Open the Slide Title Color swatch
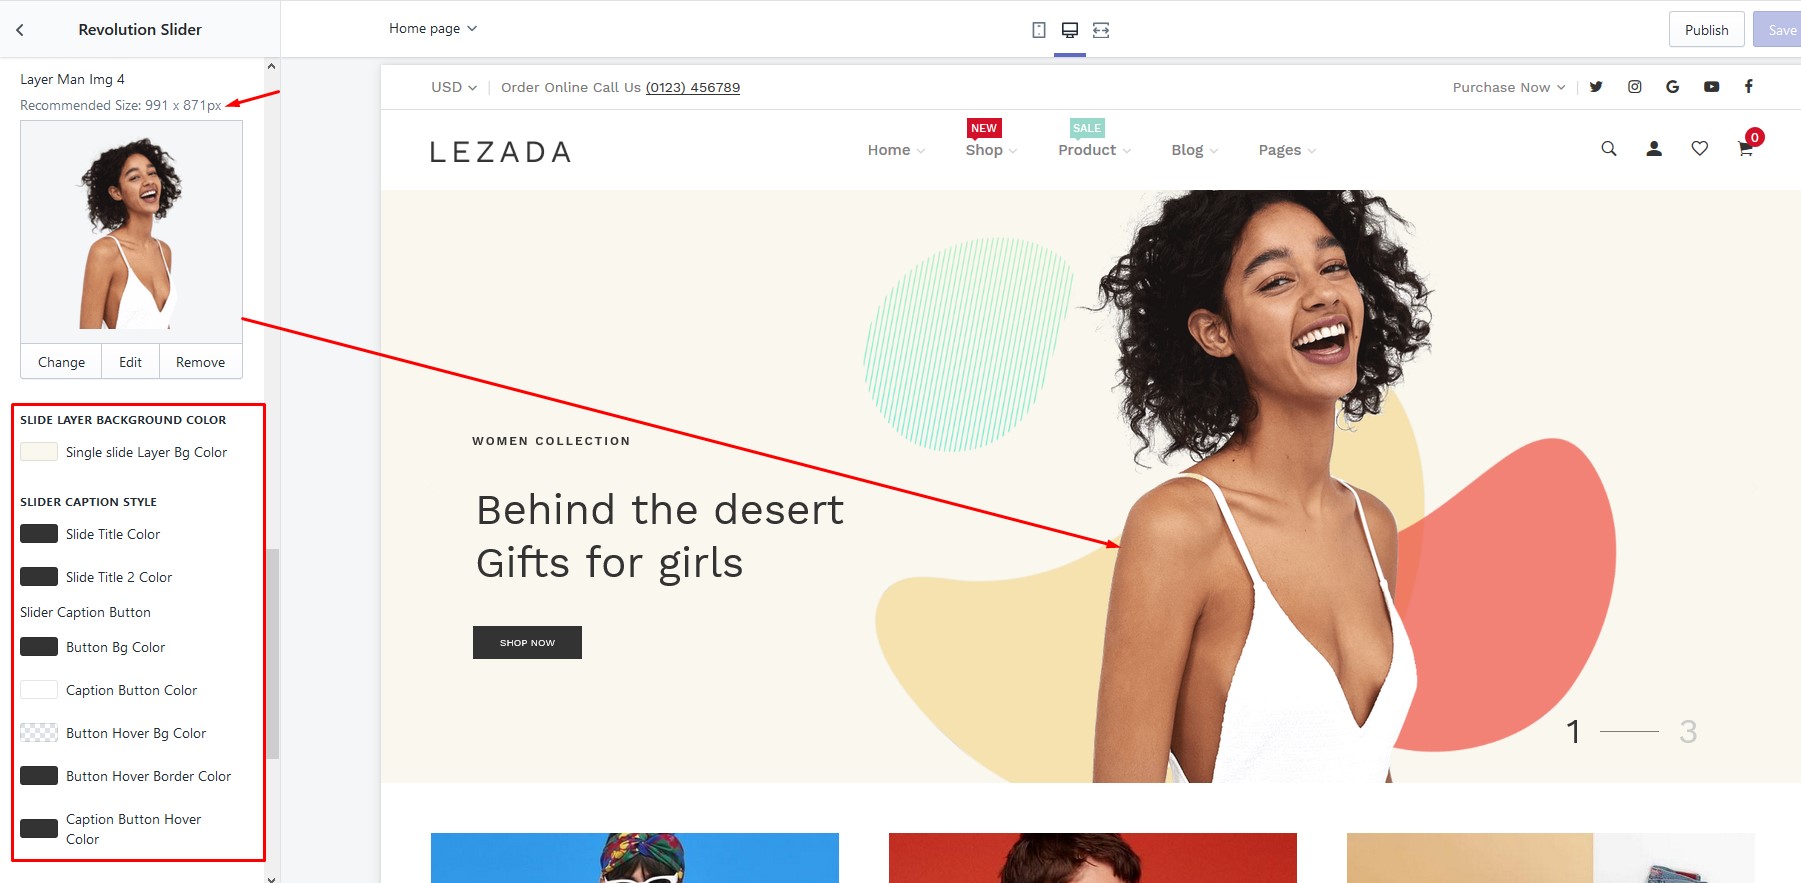Image resolution: width=1801 pixels, height=883 pixels. [x=39, y=534]
